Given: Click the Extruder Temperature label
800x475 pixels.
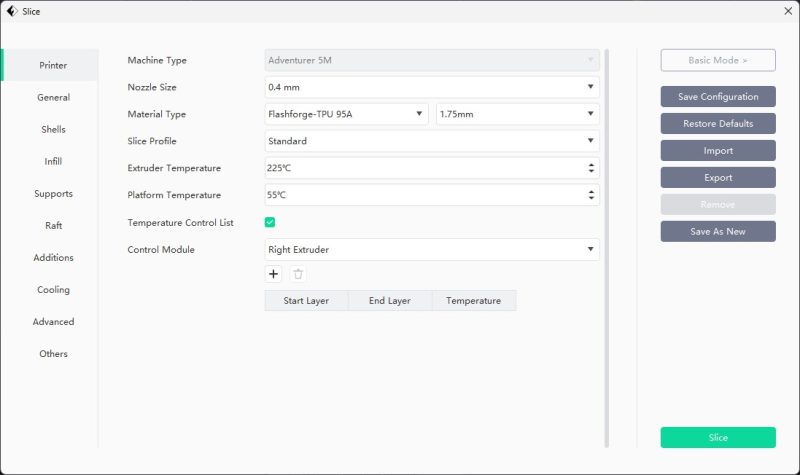Looking at the screenshot, I should 174,168.
